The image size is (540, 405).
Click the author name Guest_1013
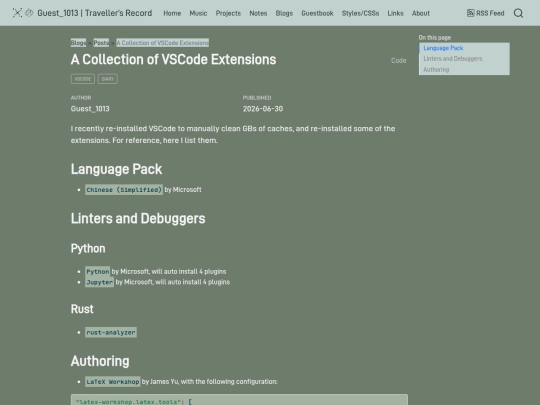90,109
